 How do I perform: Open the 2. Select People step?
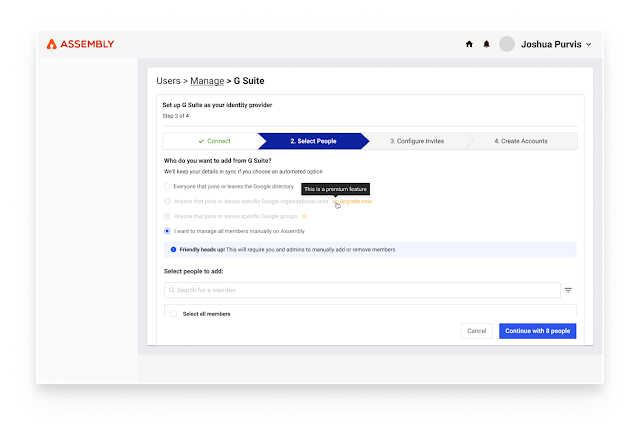[313, 141]
